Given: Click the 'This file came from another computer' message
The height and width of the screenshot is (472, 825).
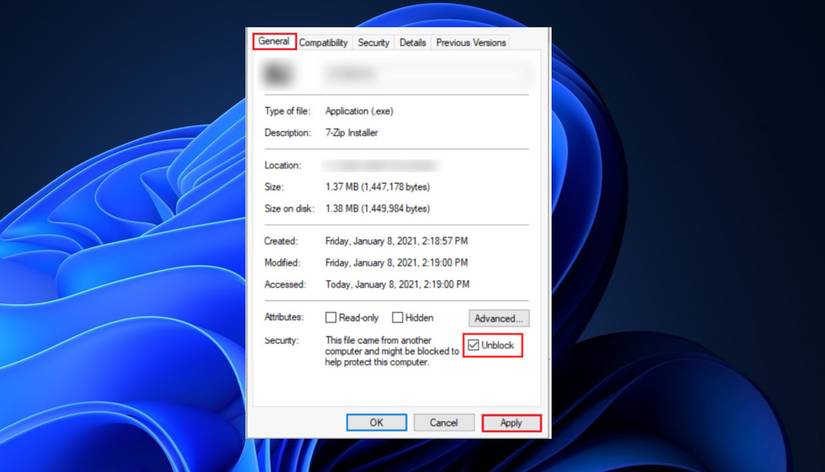Looking at the screenshot, I should pyautogui.click(x=392, y=351).
